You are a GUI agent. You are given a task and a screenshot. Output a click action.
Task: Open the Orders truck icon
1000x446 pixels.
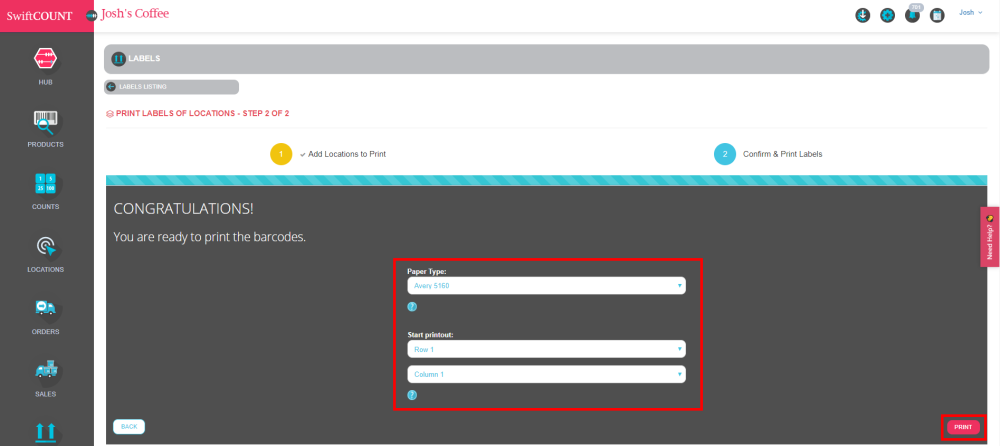pos(45,308)
